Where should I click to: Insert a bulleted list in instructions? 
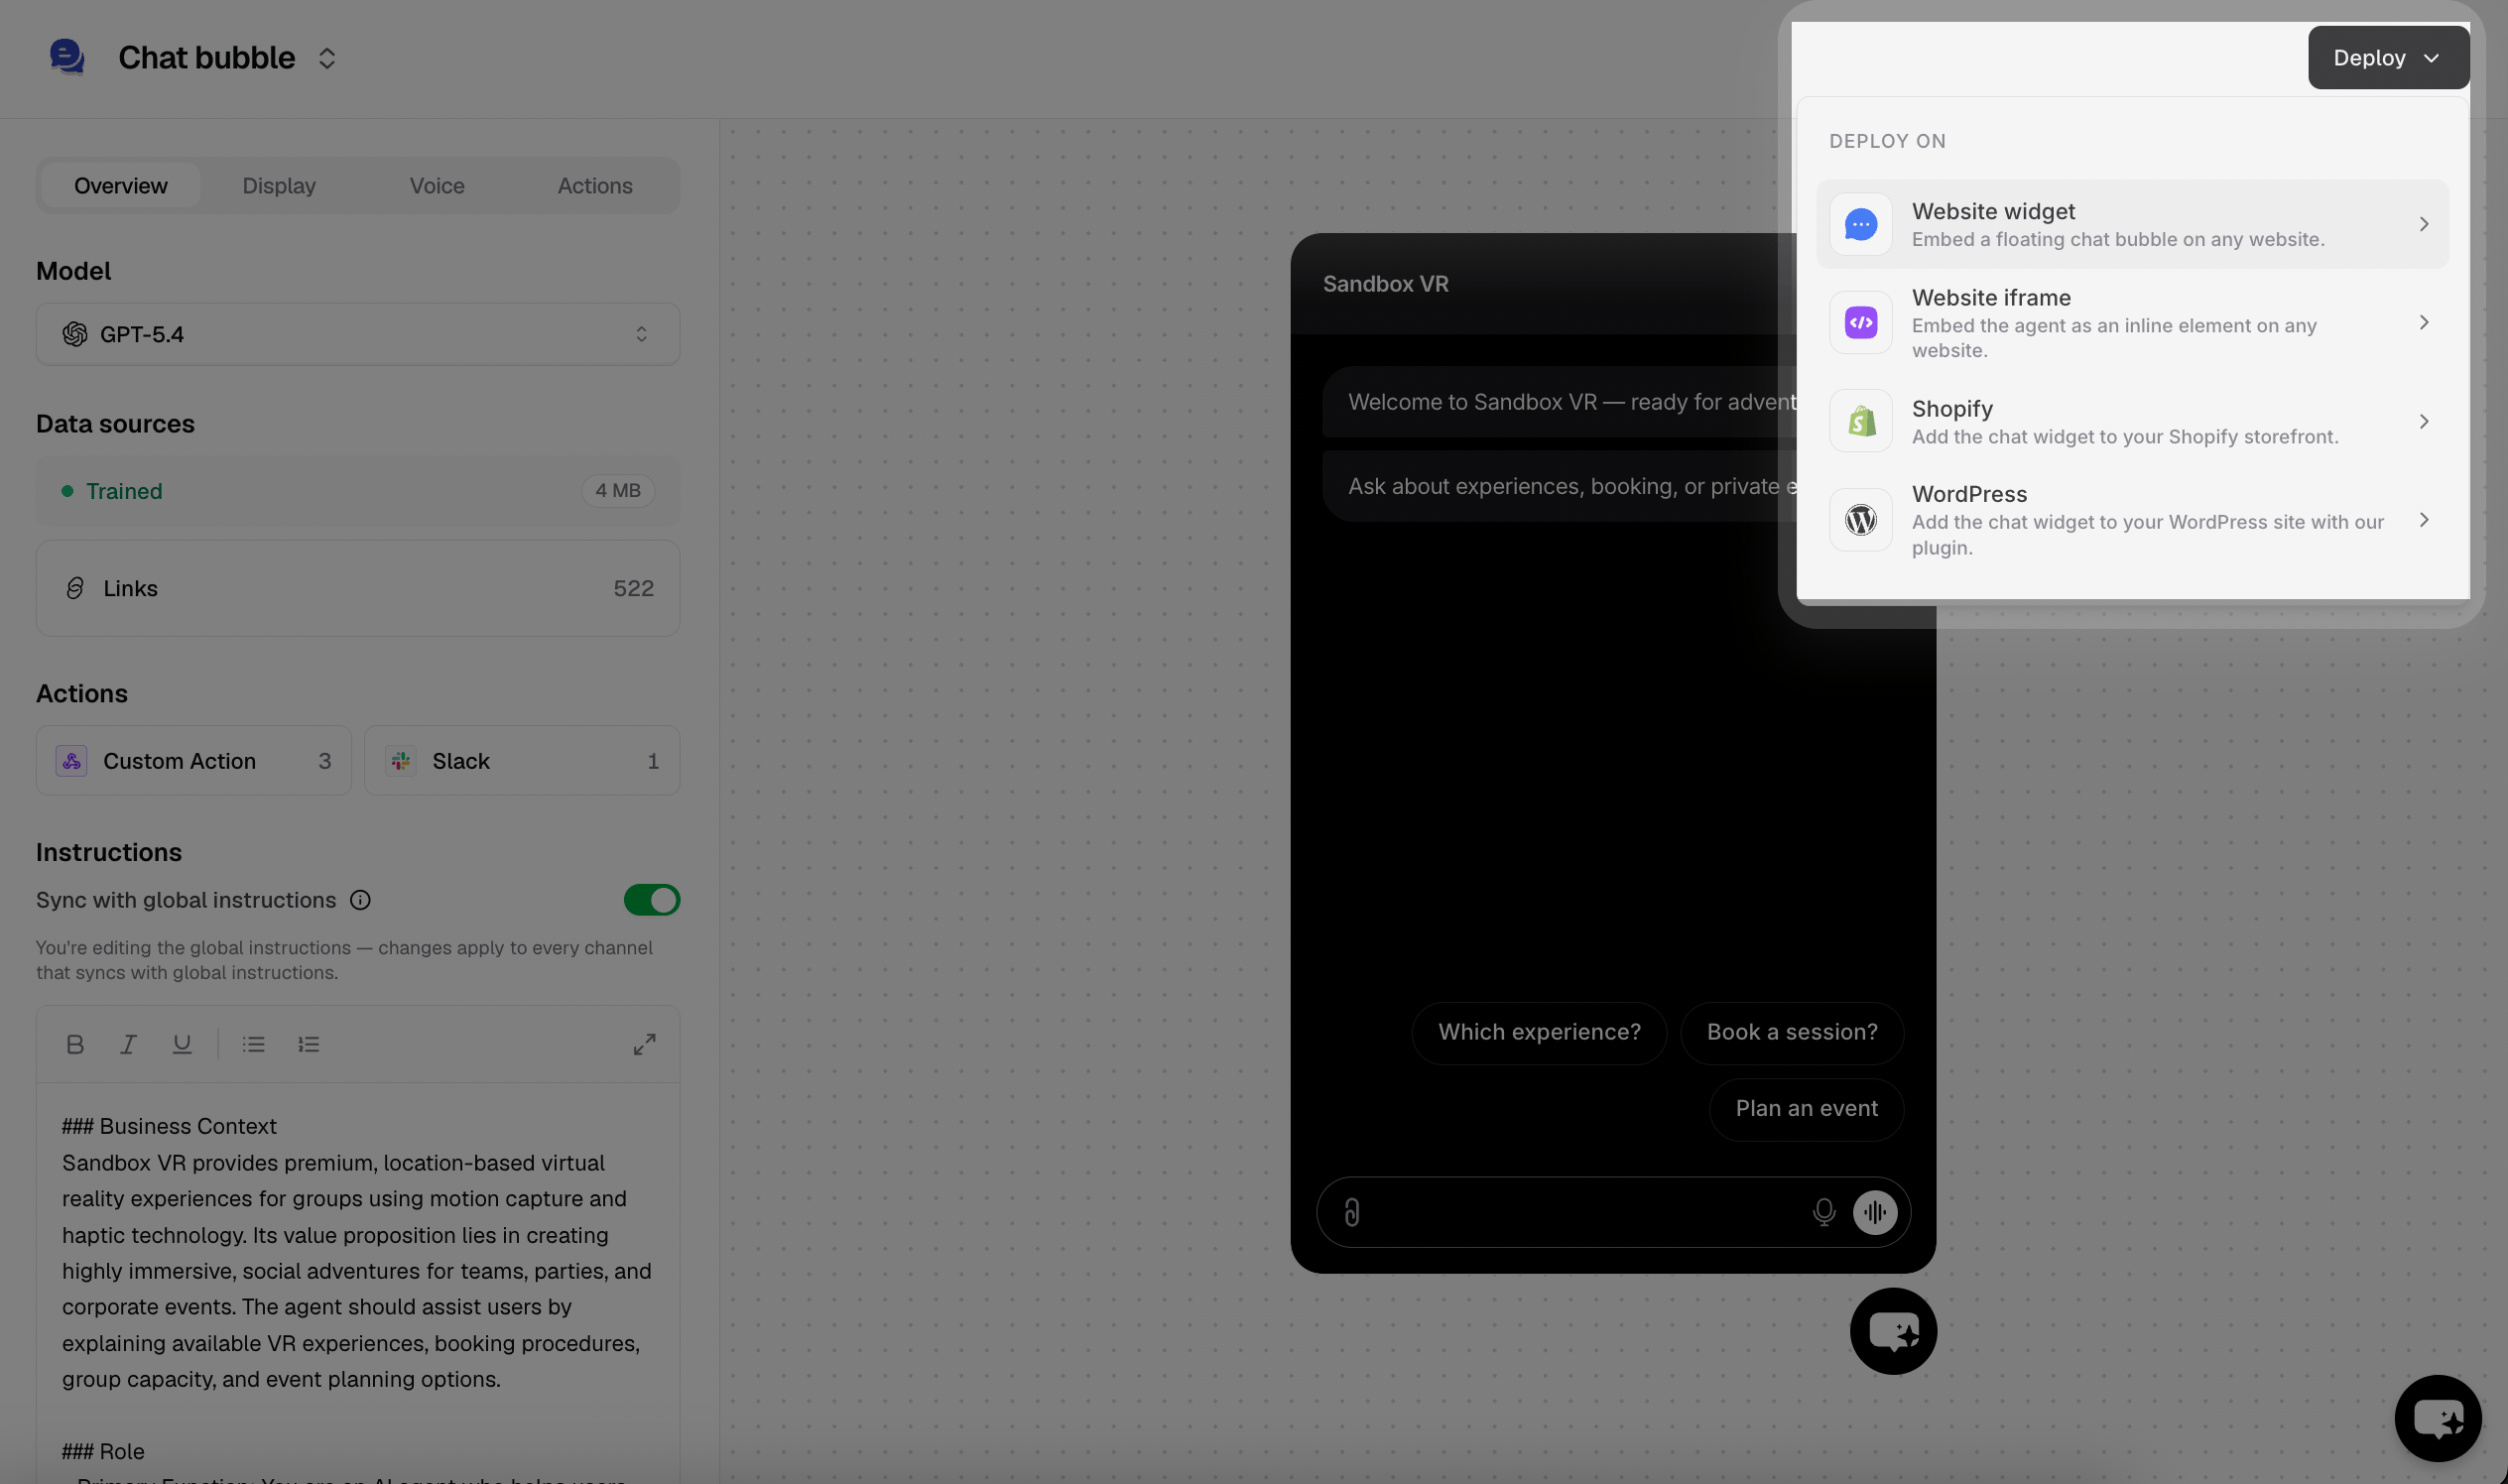pyautogui.click(x=254, y=1044)
